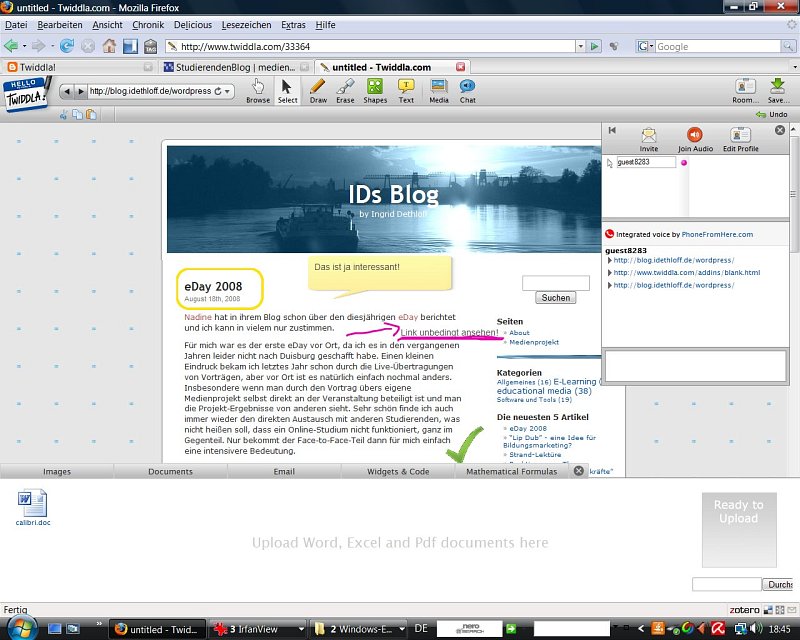Click the Save download icon
Viewport: 800px width, 640px height.
pyautogui.click(x=778, y=91)
